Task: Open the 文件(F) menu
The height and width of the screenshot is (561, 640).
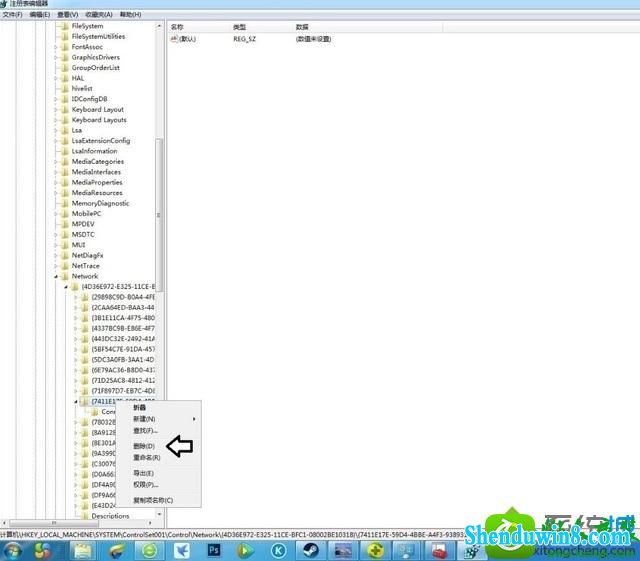Action: click(13, 15)
